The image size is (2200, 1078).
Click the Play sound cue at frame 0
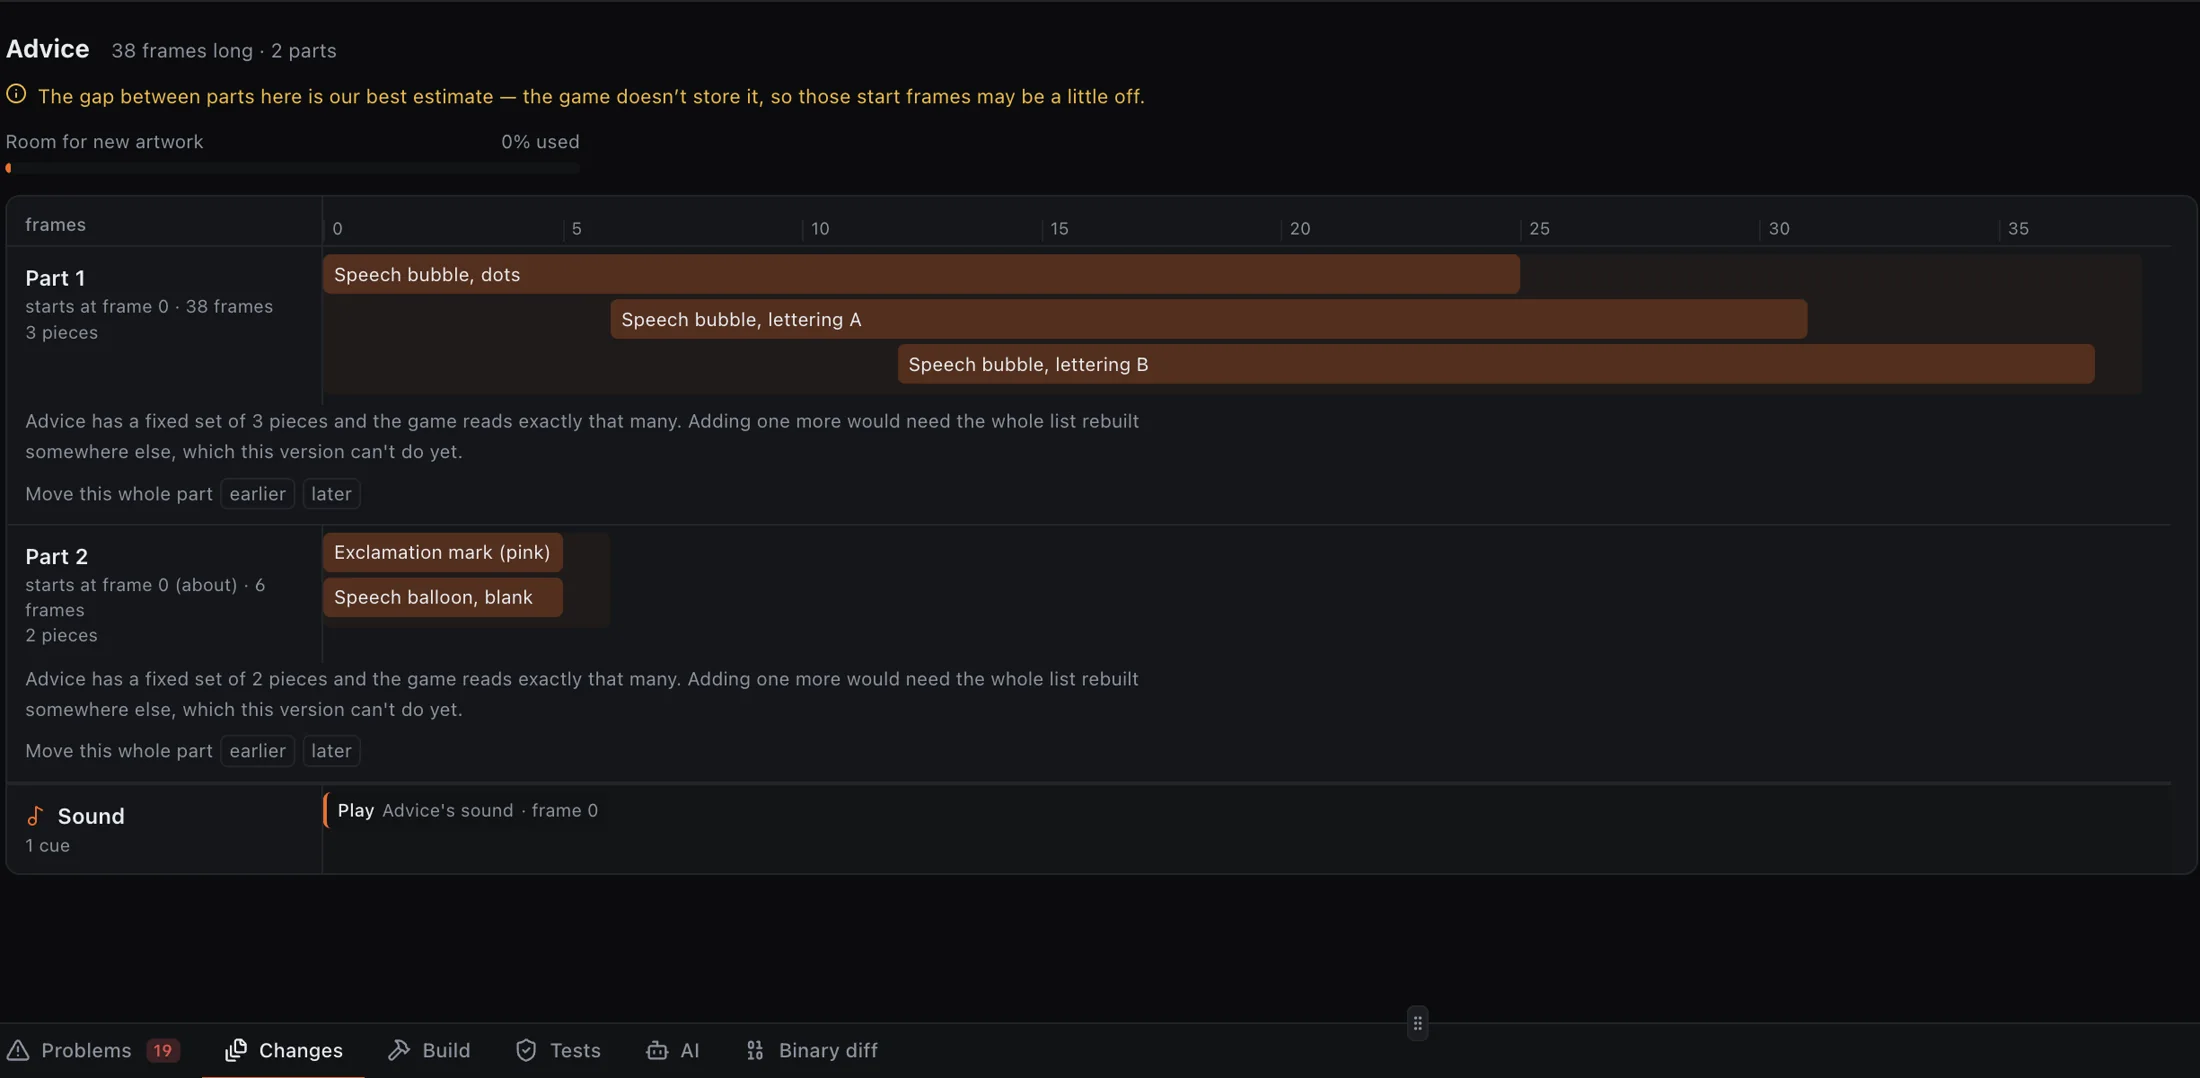point(466,810)
